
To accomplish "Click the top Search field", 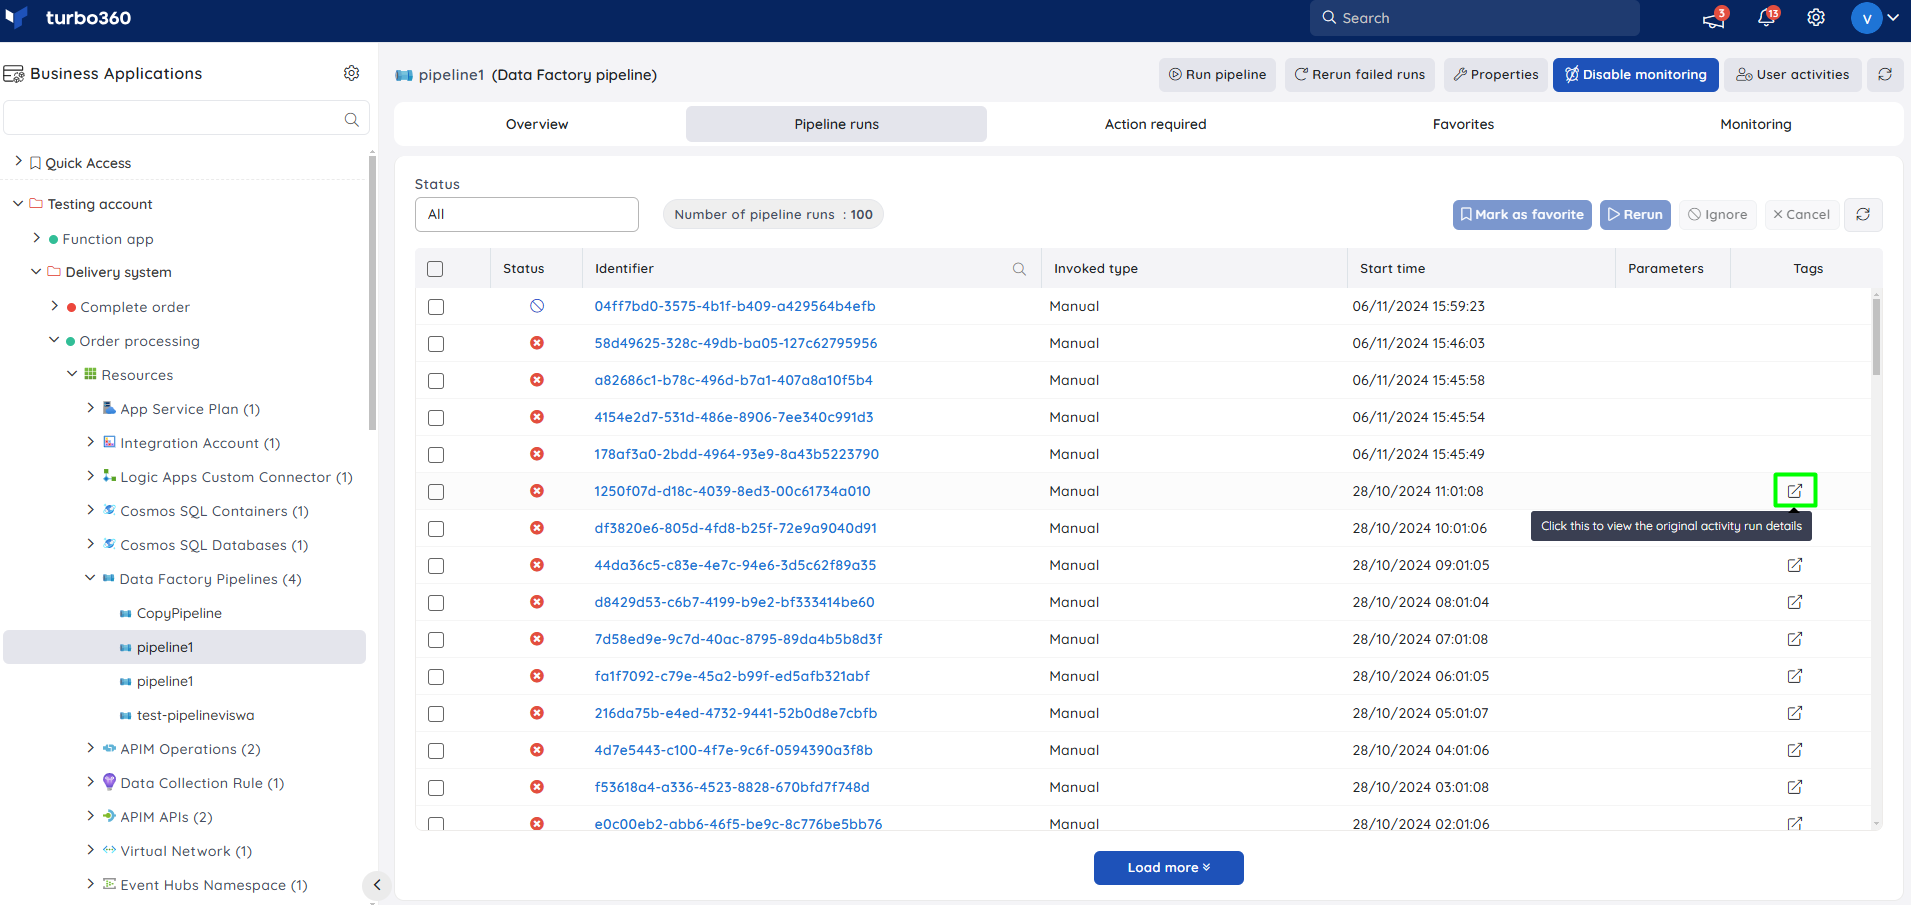I will 1475,18.
